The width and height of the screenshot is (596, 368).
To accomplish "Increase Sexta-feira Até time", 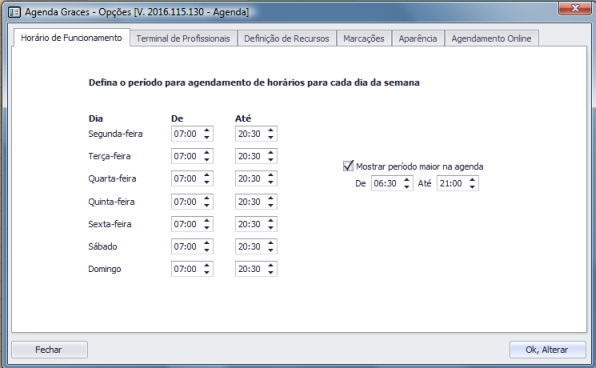I will coord(271,220).
